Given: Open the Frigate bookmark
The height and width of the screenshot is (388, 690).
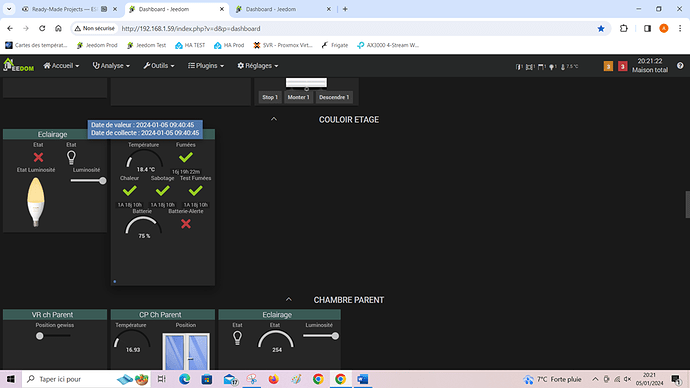Looking at the screenshot, I should 334,45.
